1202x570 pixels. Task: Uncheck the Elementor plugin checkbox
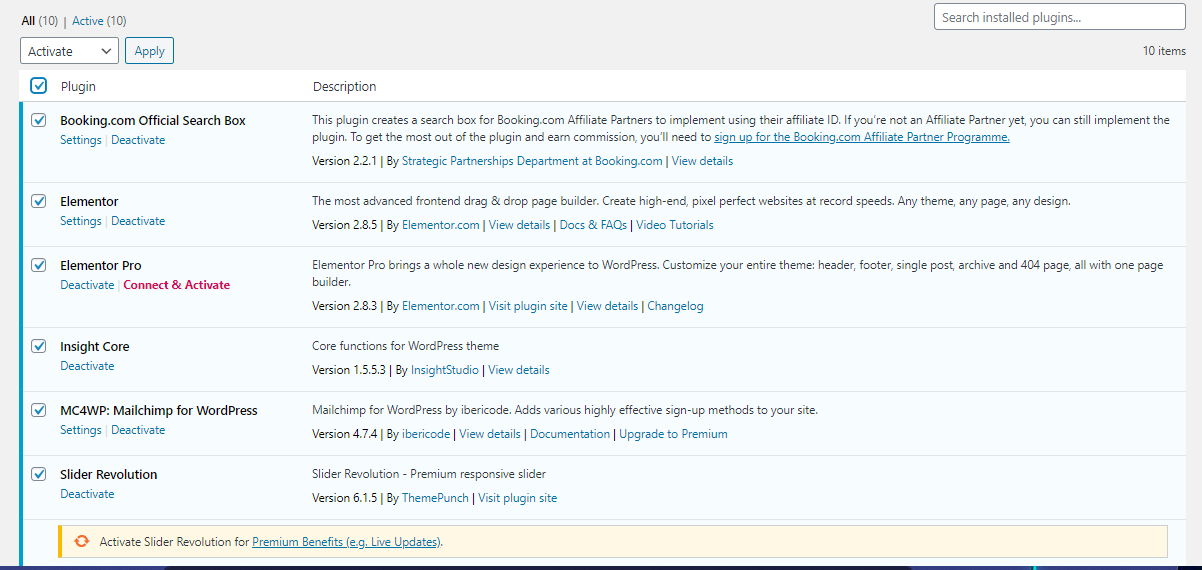point(38,201)
